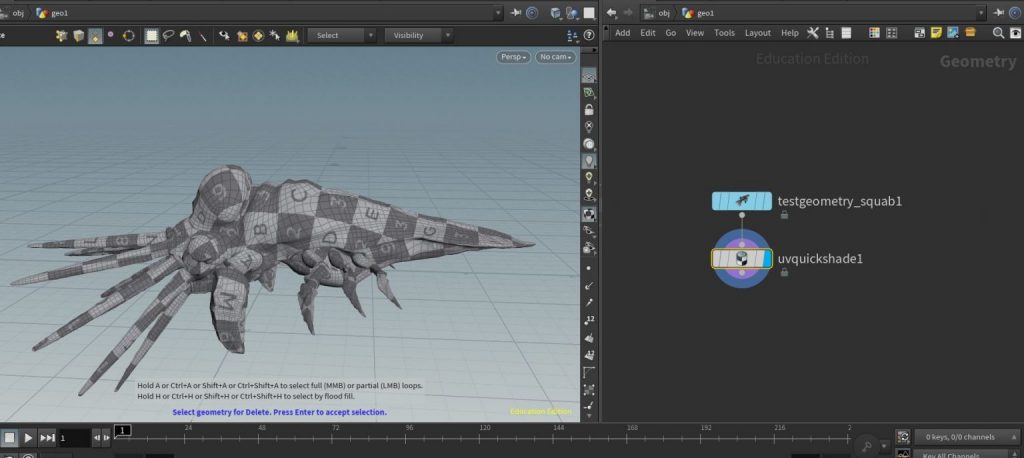Select the lasso selection tool
1024x458 pixels.
tap(168, 35)
